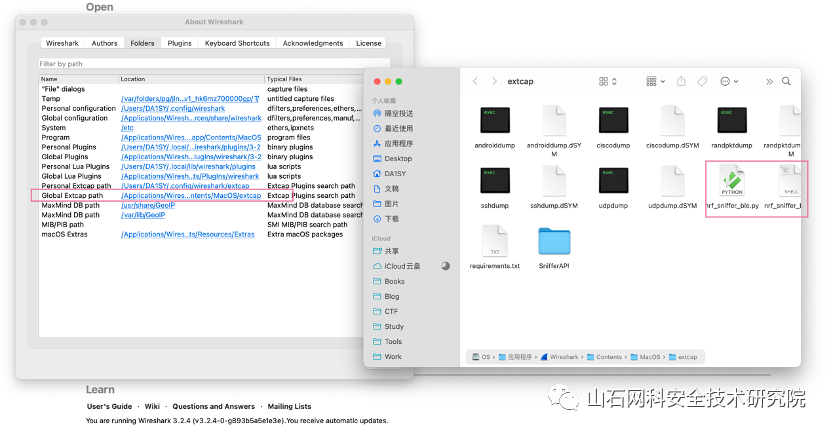Open the androiddump executable in Finder
Viewport: 832px width, 434px height.
point(495,120)
